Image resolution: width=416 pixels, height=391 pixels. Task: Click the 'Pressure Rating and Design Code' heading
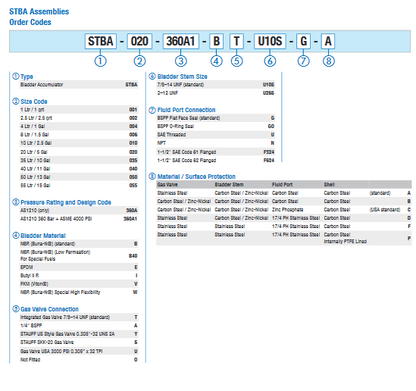(x=66, y=202)
